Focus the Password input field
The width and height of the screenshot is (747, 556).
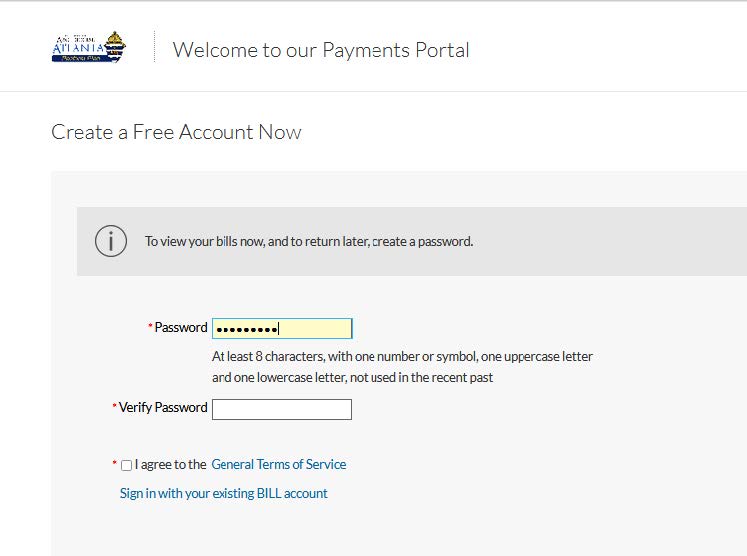tap(282, 329)
